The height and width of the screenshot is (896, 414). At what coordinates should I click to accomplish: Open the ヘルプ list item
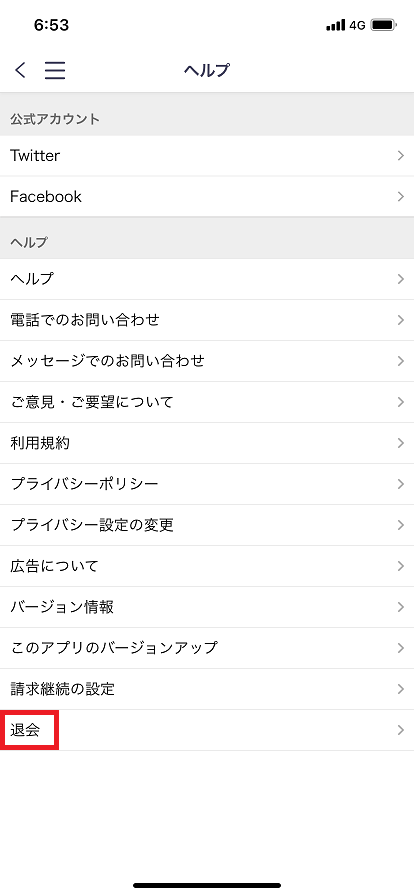pos(207,279)
